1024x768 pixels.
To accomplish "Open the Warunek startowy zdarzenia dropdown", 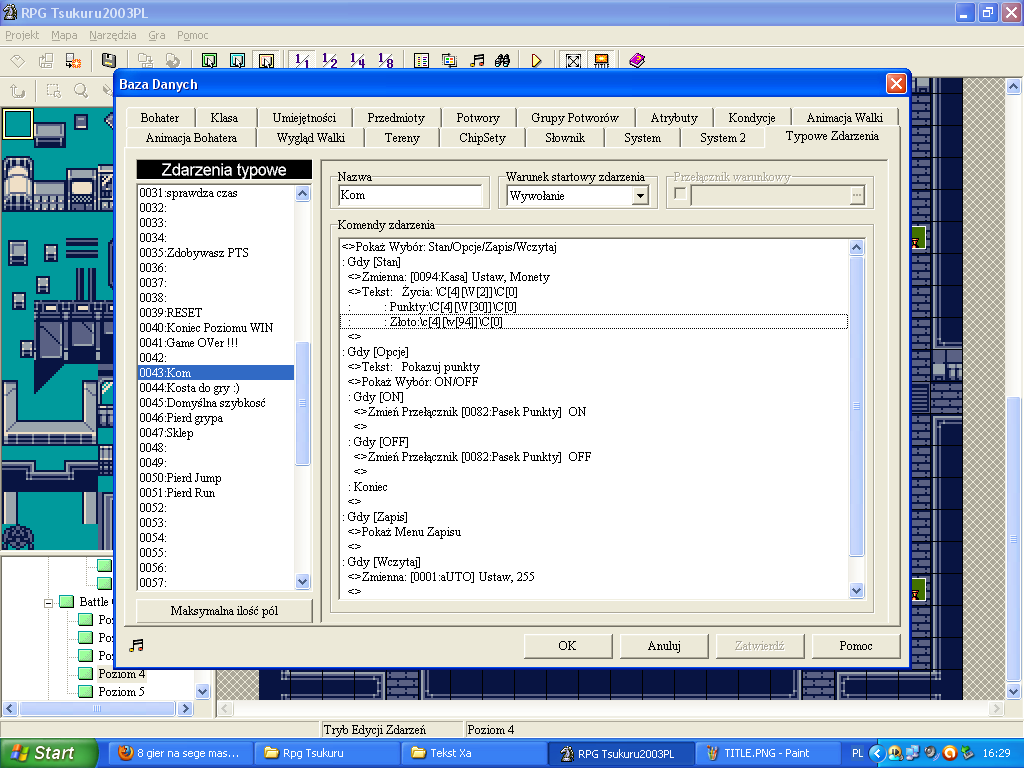I will (641, 195).
